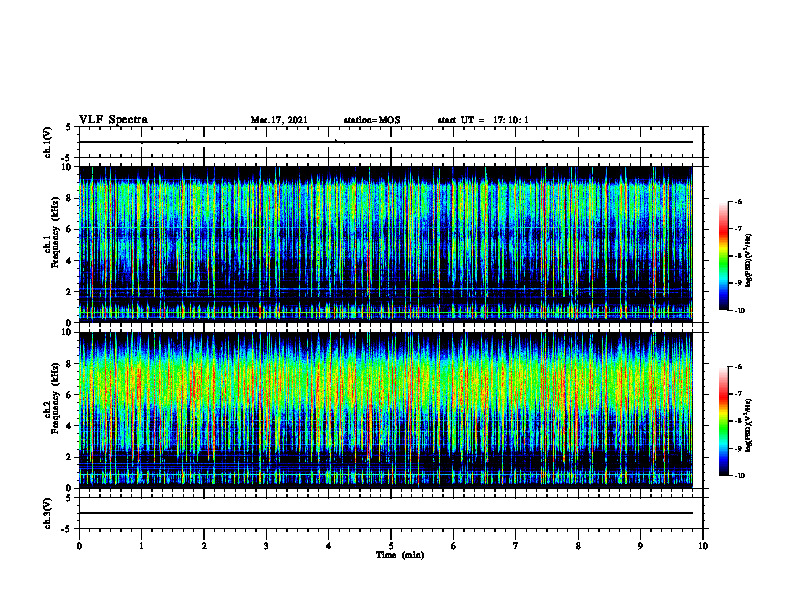The image size is (792, 612).
Task: Click the "VLF Spectra" plot title
Action: coord(113,120)
